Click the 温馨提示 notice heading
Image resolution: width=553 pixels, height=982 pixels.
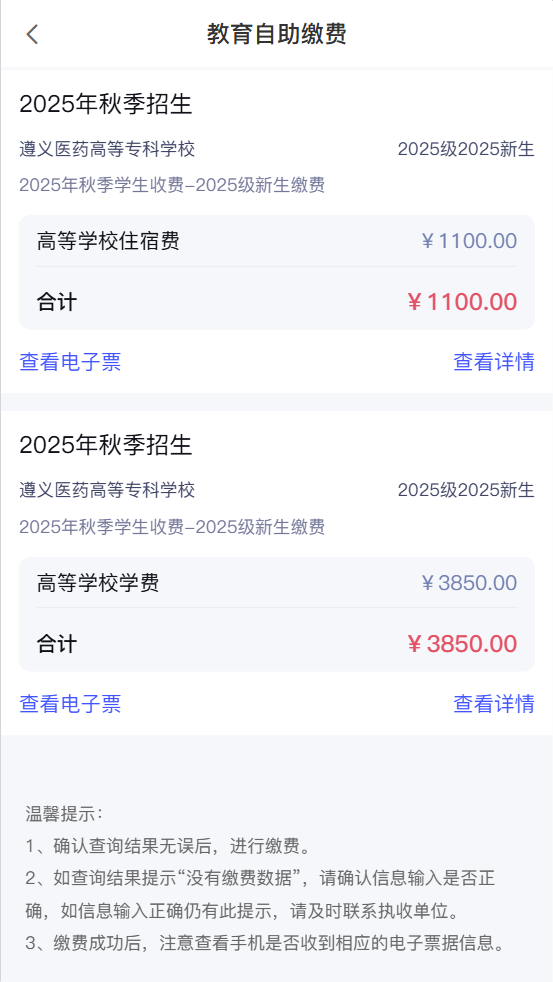click(63, 814)
